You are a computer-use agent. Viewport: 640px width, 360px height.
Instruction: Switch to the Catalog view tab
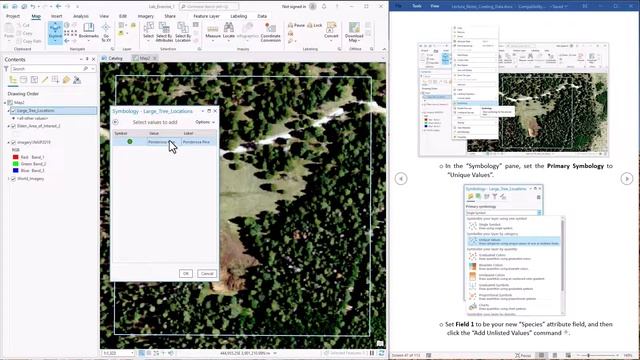(x=112, y=58)
